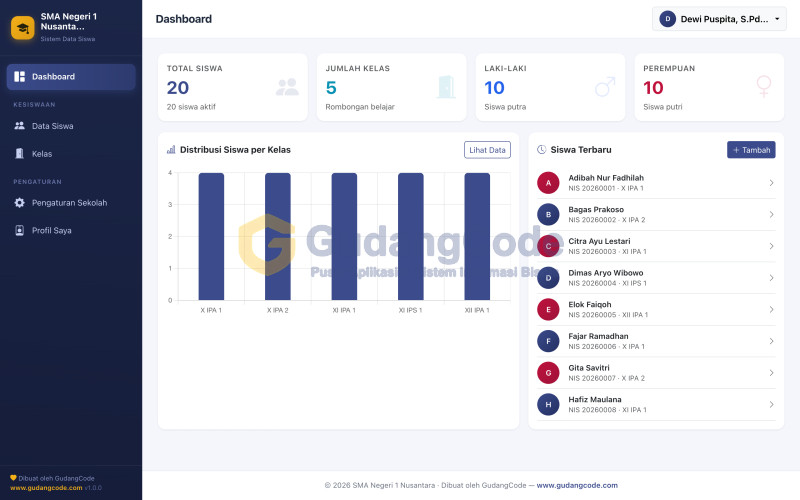Screen dimensions: 800x500
Task: Click the 'Siswa putra' label
Action: [505, 107]
